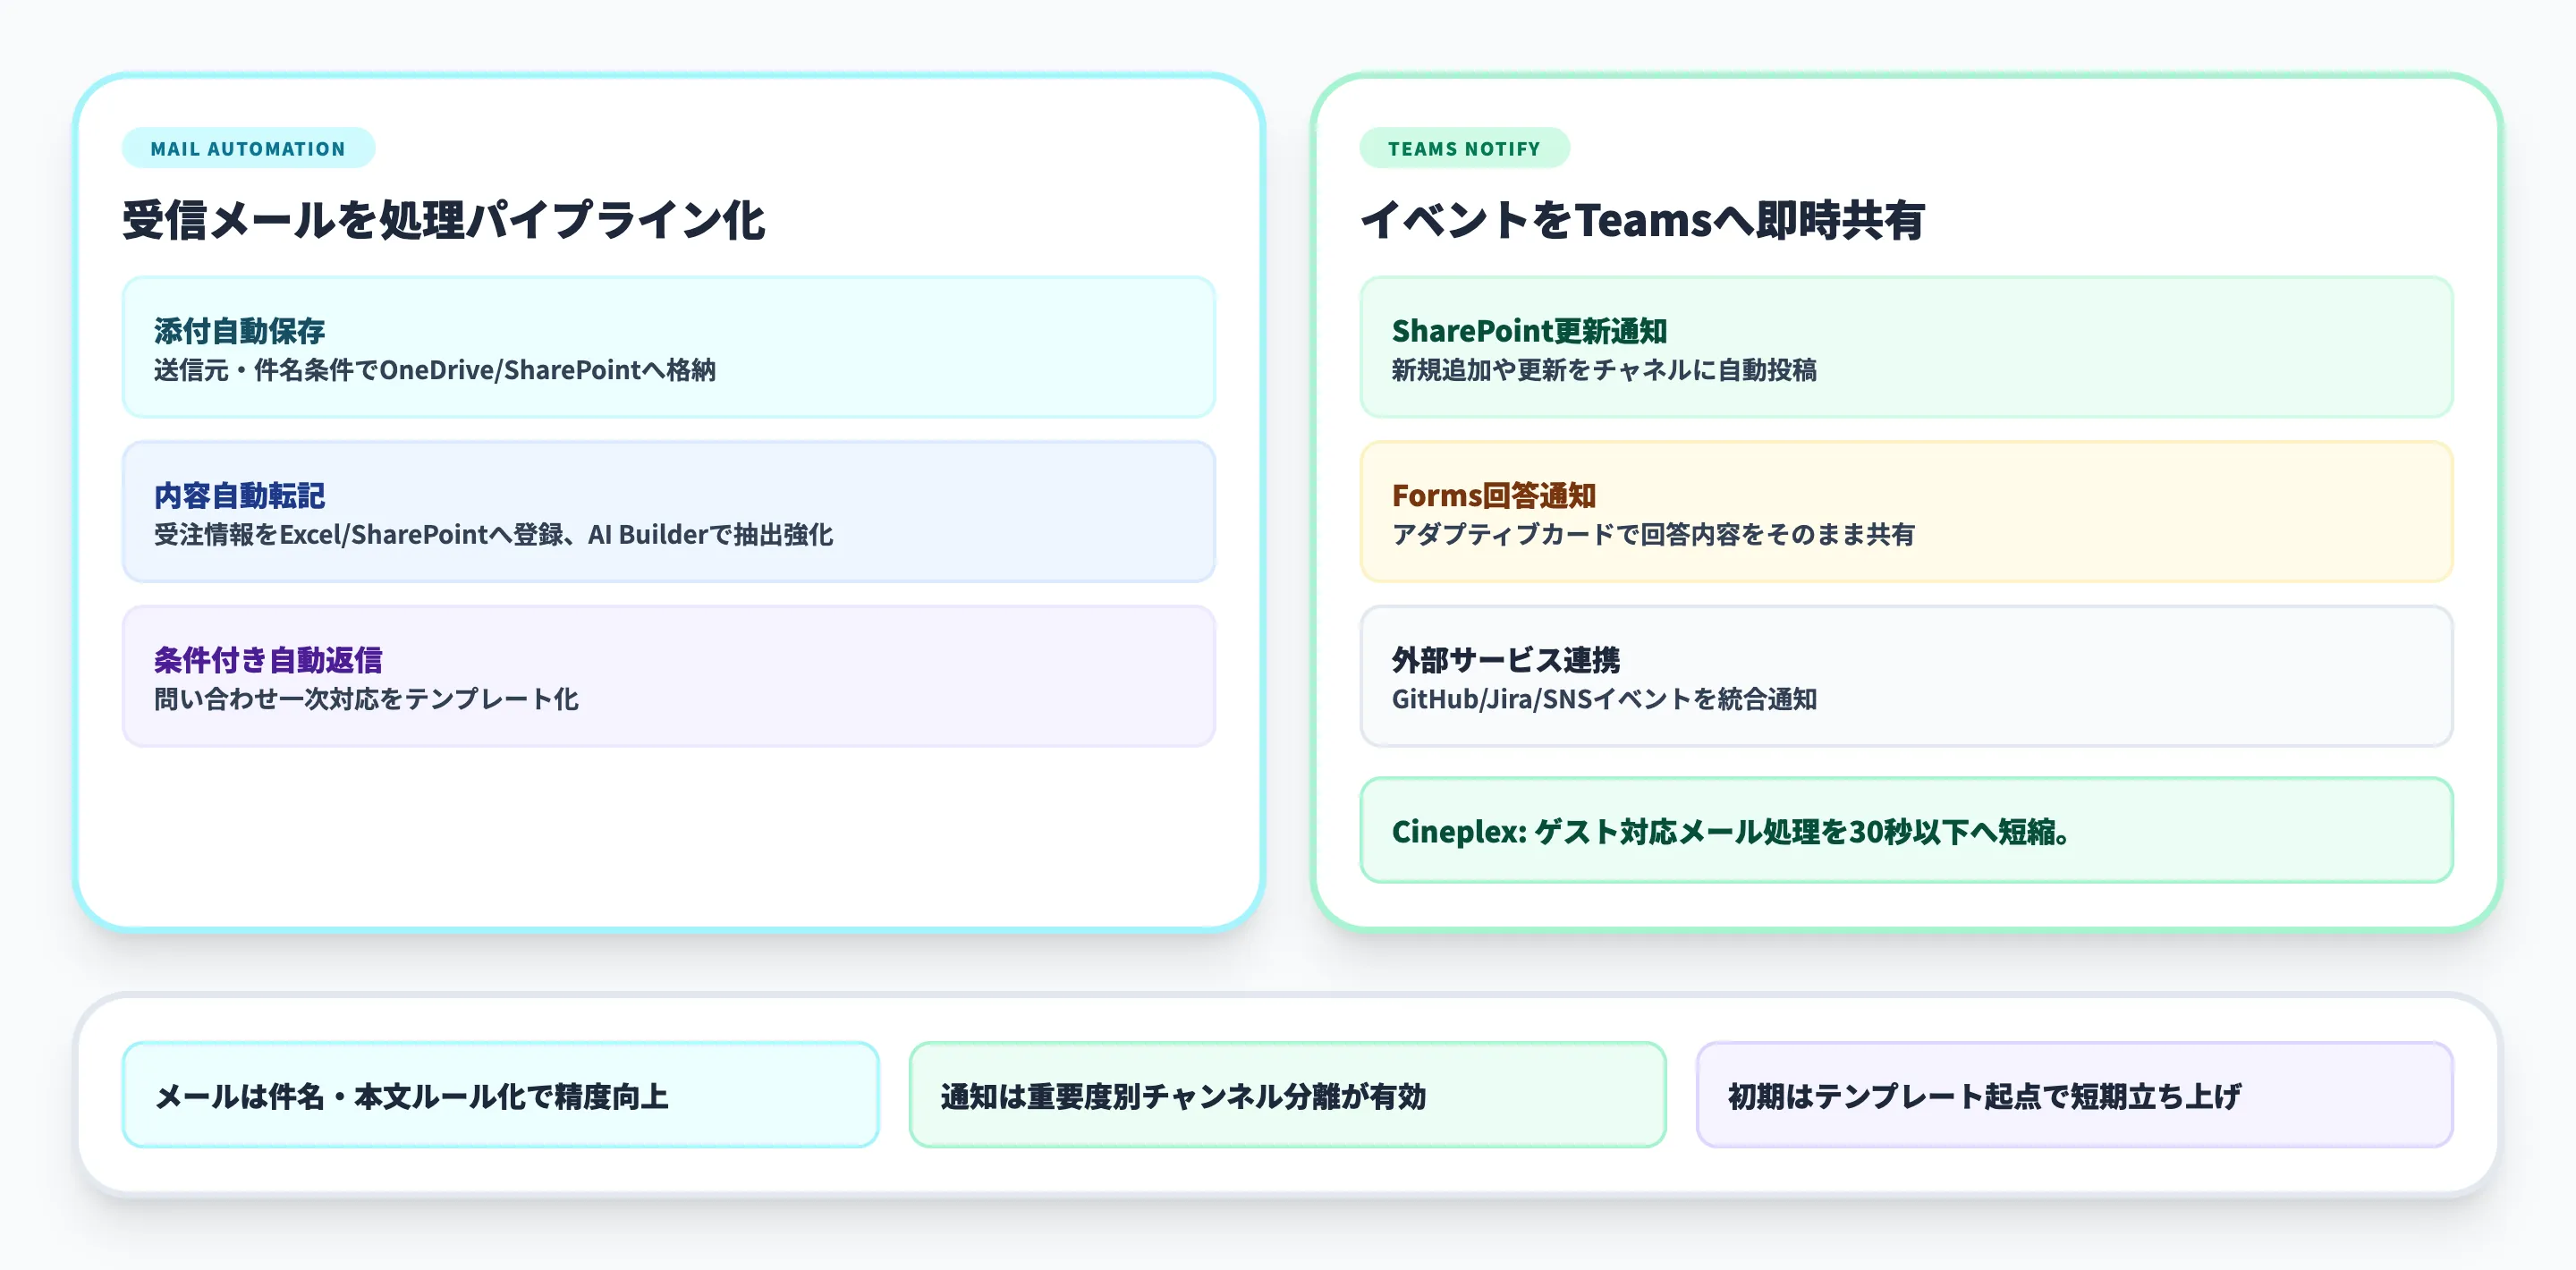Image resolution: width=2576 pixels, height=1270 pixels.
Task: Click the 受信メールを処理パイプライン化 heading
Action: [x=443, y=220]
